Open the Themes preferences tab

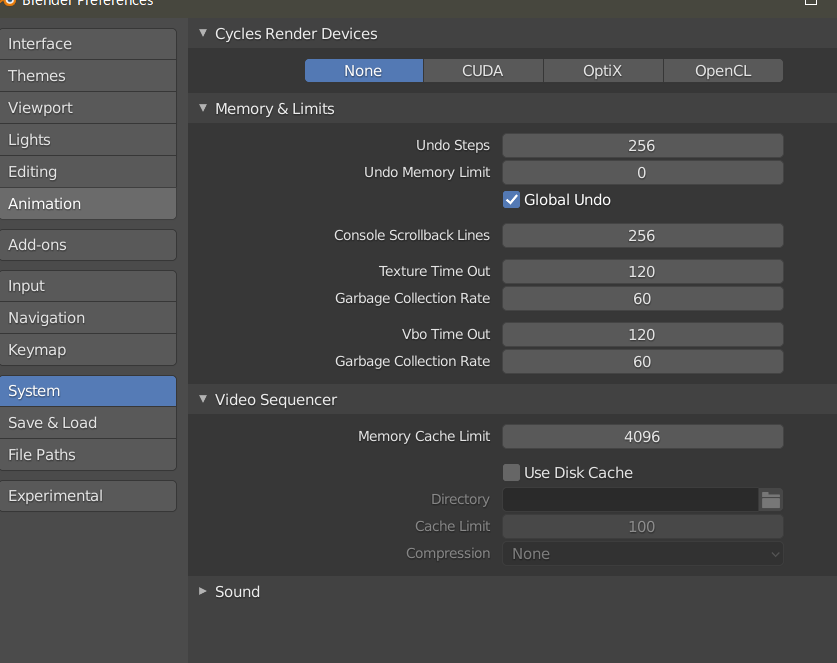88,76
